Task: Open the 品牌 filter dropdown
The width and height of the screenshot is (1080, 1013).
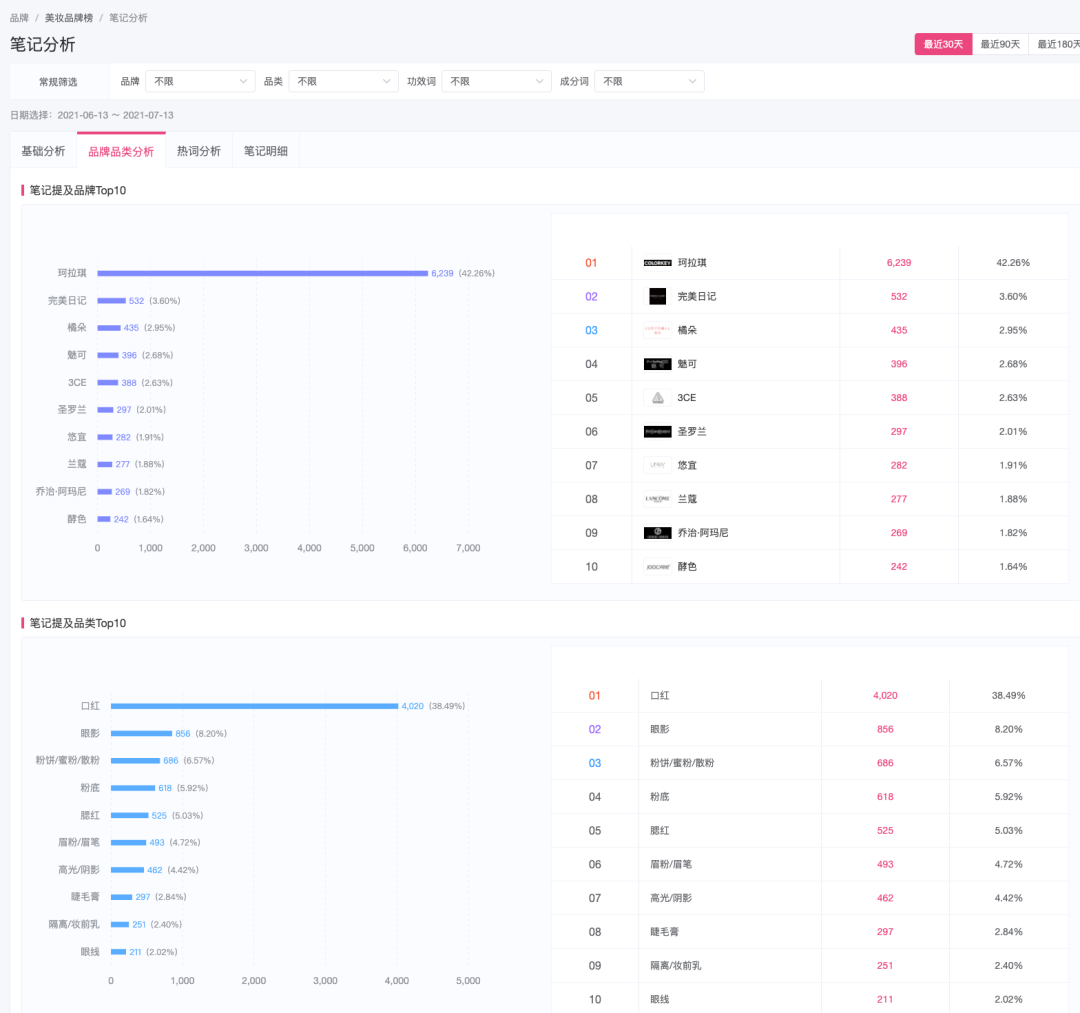Action: coord(200,81)
